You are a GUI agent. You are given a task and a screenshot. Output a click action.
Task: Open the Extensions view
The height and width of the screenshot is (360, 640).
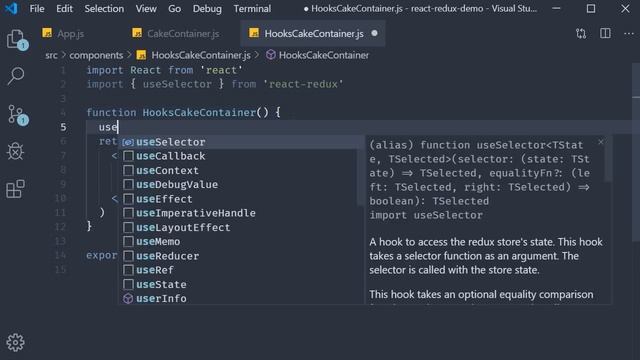16,189
